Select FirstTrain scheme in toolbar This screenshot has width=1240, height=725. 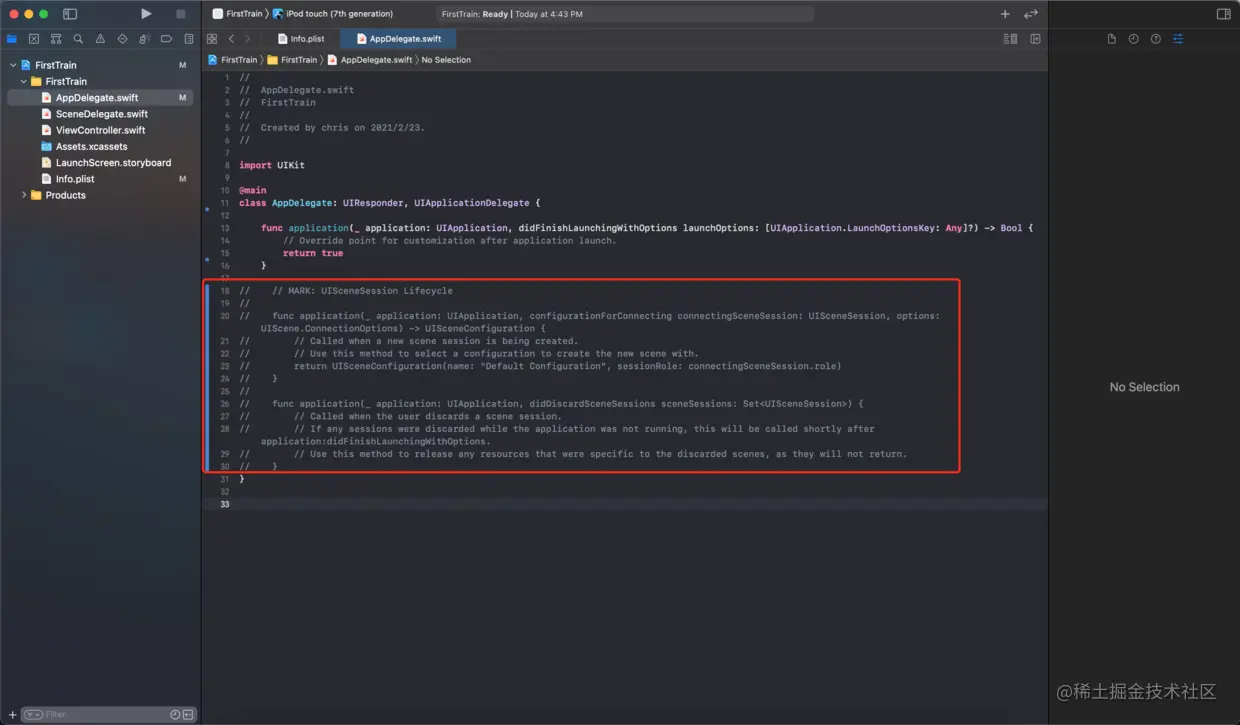point(237,14)
